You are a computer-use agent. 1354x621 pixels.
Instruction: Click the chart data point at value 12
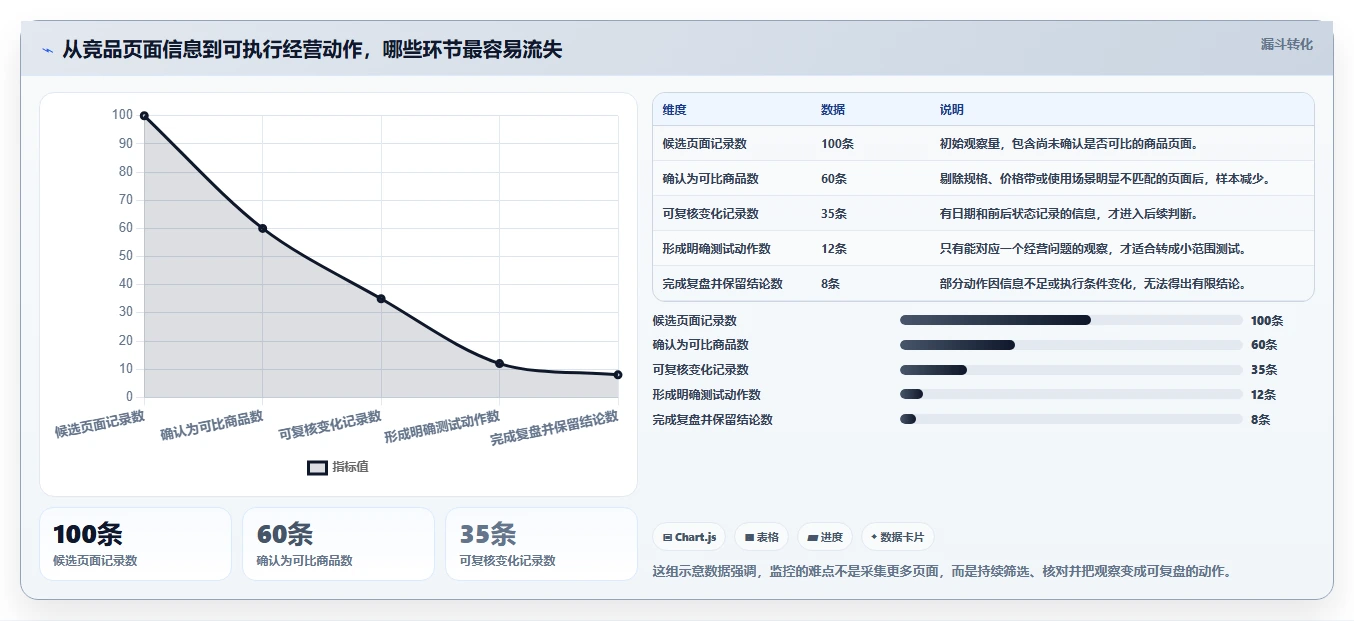coord(499,364)
